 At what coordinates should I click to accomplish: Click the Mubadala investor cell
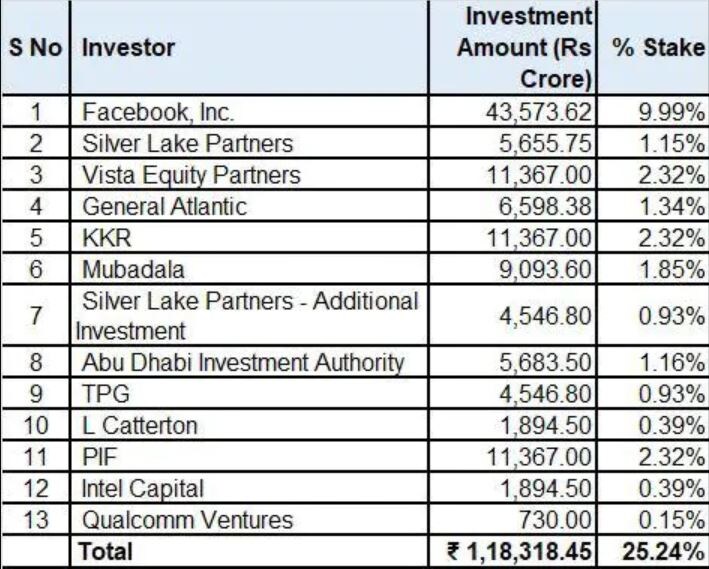point(249,269)
